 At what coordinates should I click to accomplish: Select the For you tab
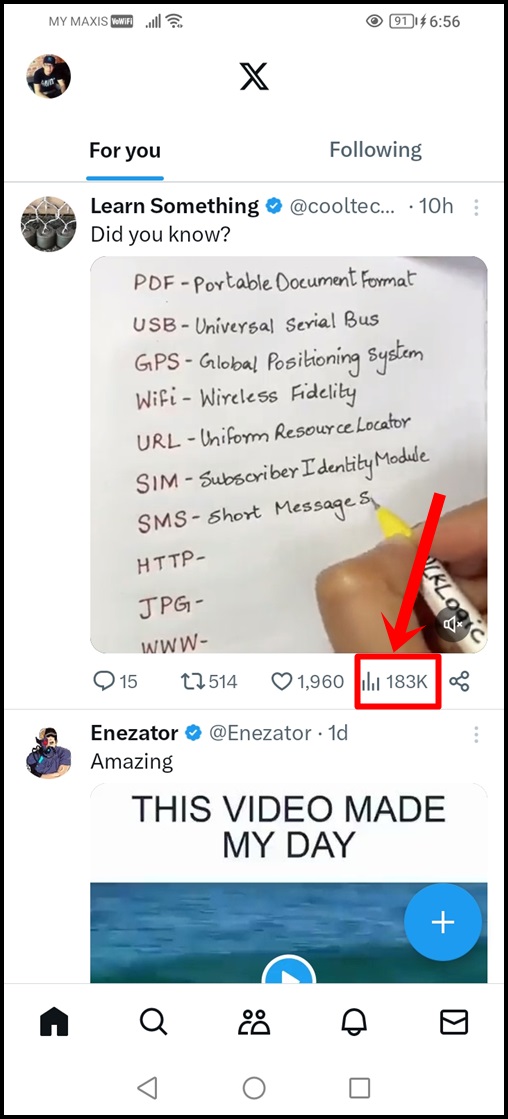(x=125, y=151)
